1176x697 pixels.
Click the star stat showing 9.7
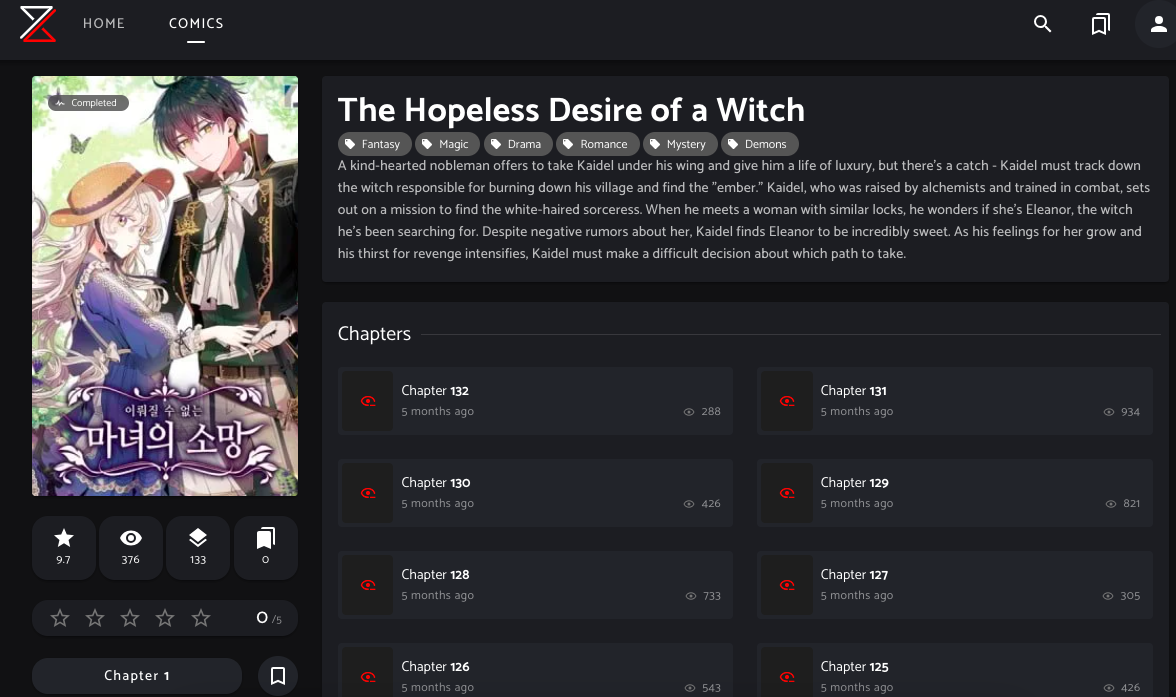coord(63,547)
